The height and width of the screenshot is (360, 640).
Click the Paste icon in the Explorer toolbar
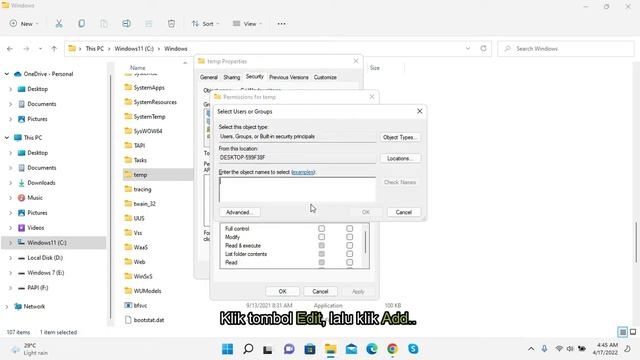pos(104,24)
